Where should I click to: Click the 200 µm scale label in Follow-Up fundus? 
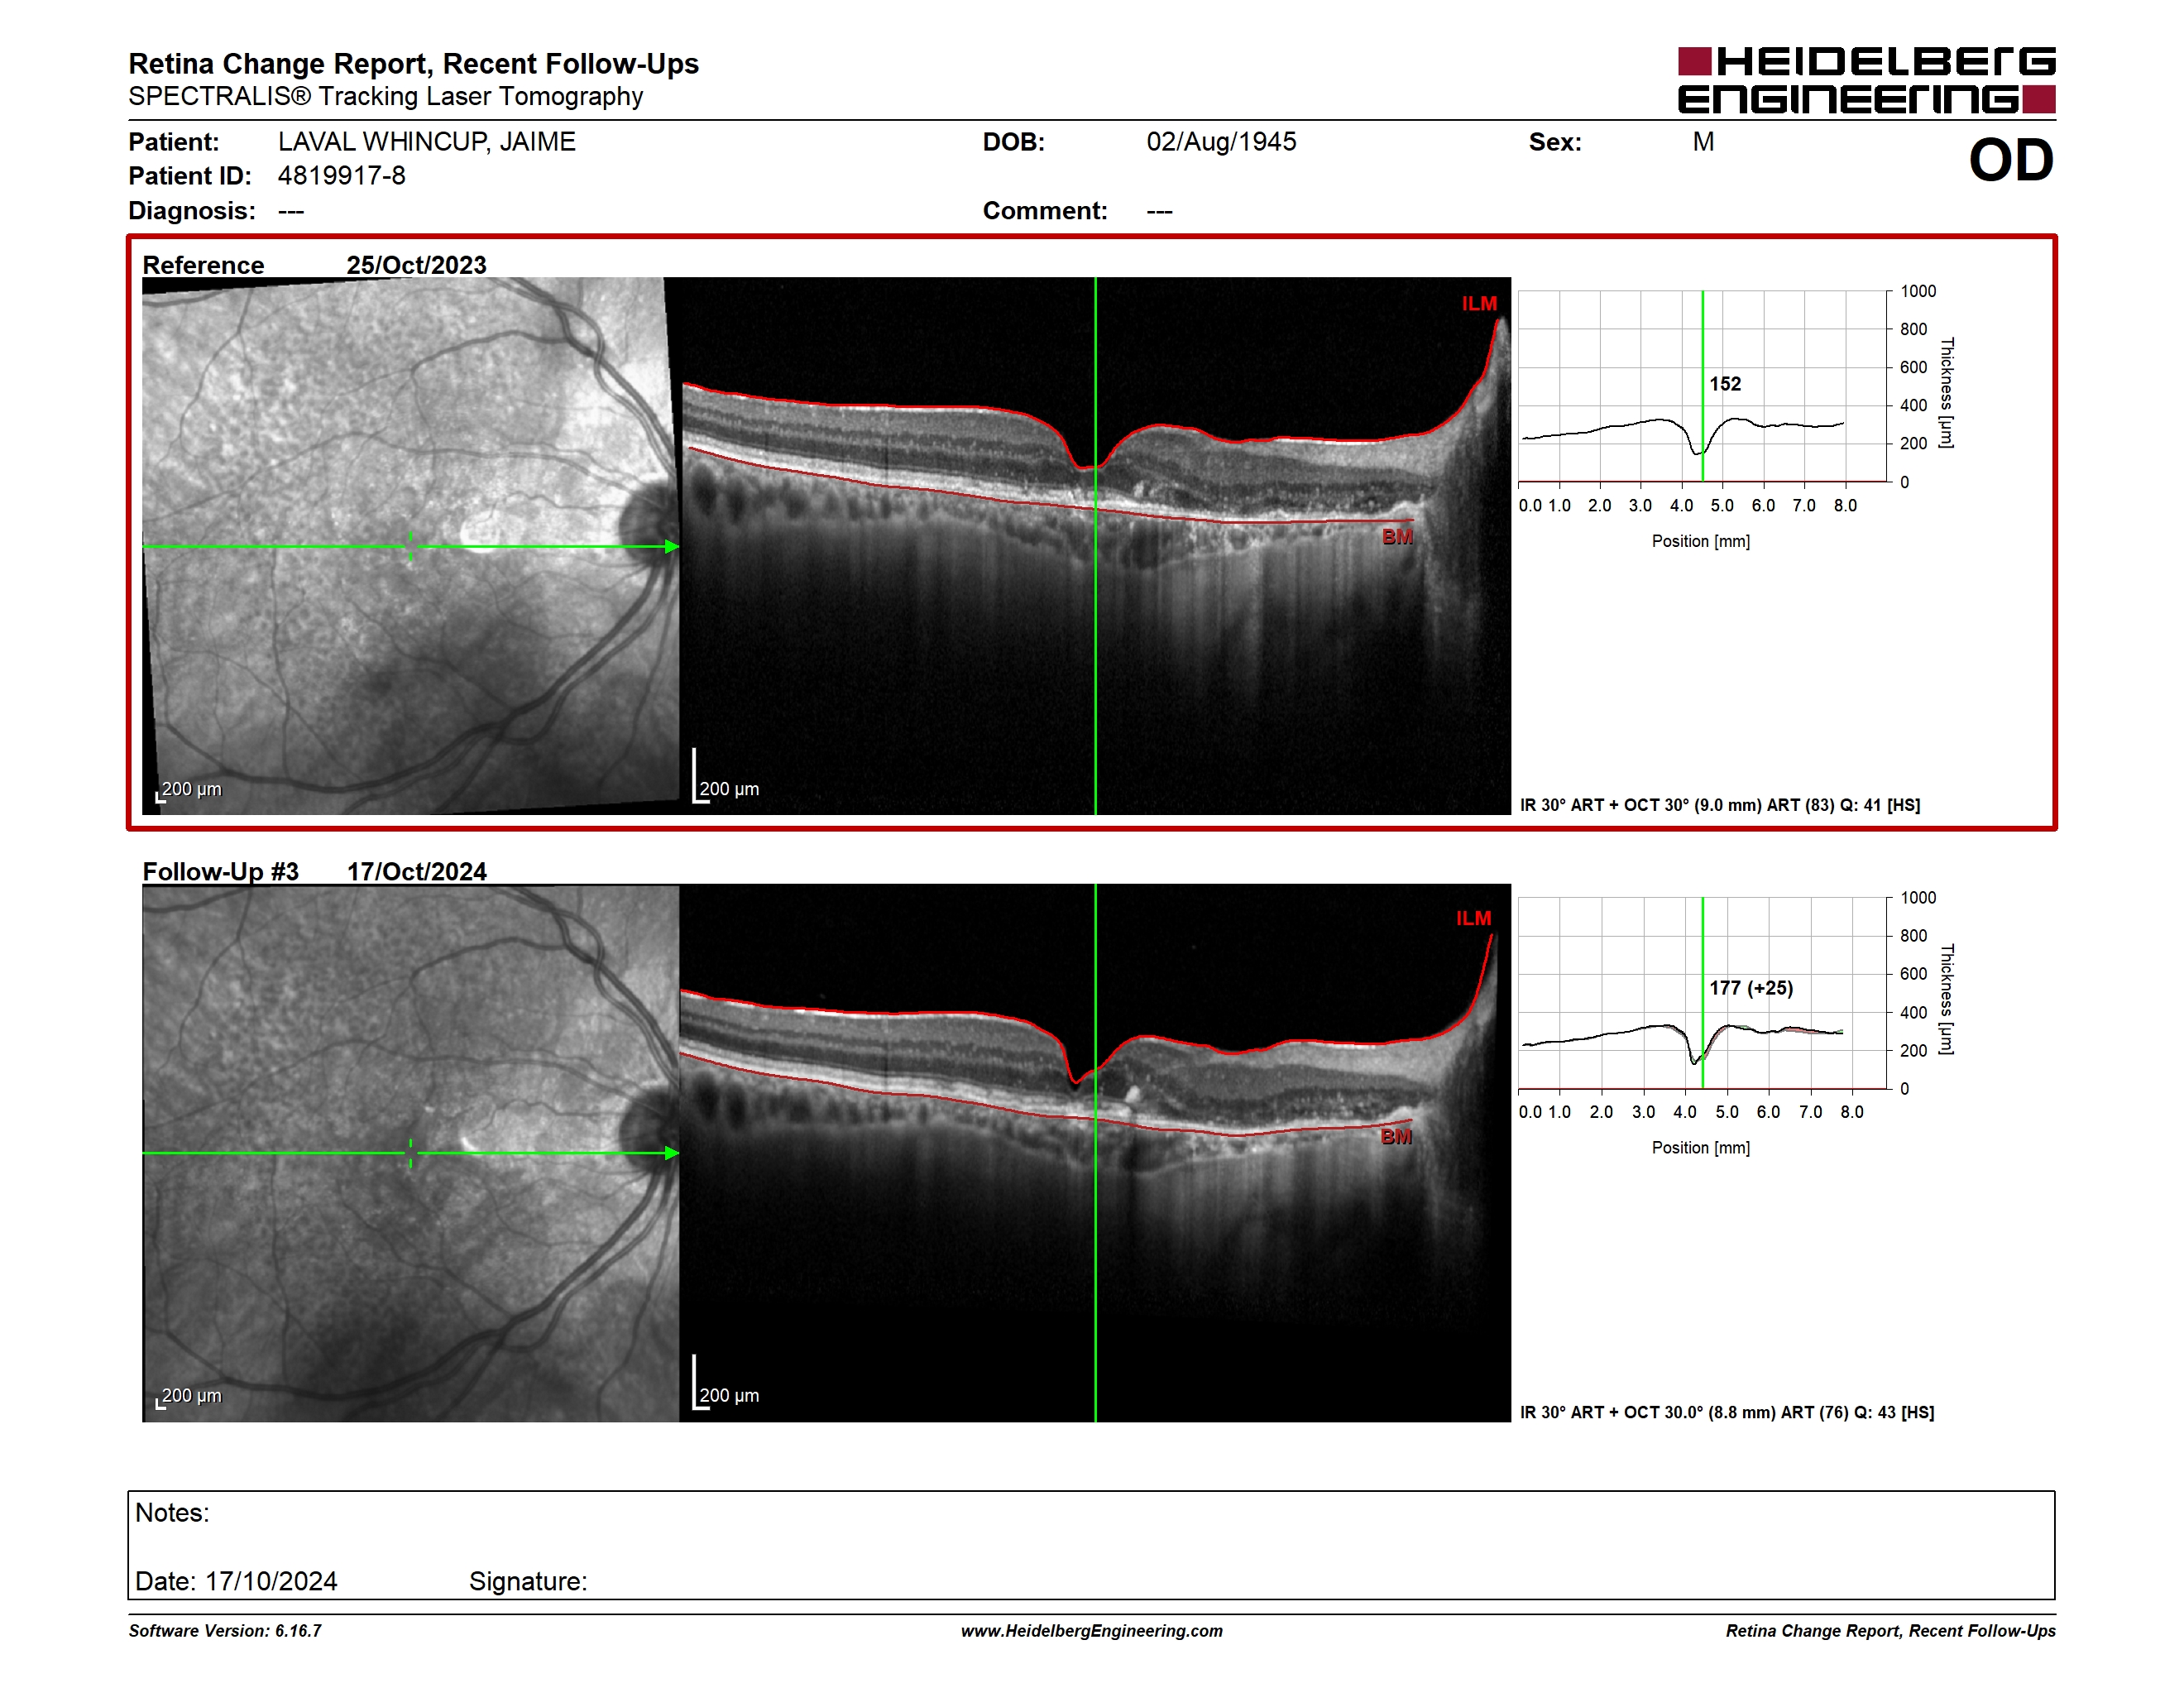191,1395
